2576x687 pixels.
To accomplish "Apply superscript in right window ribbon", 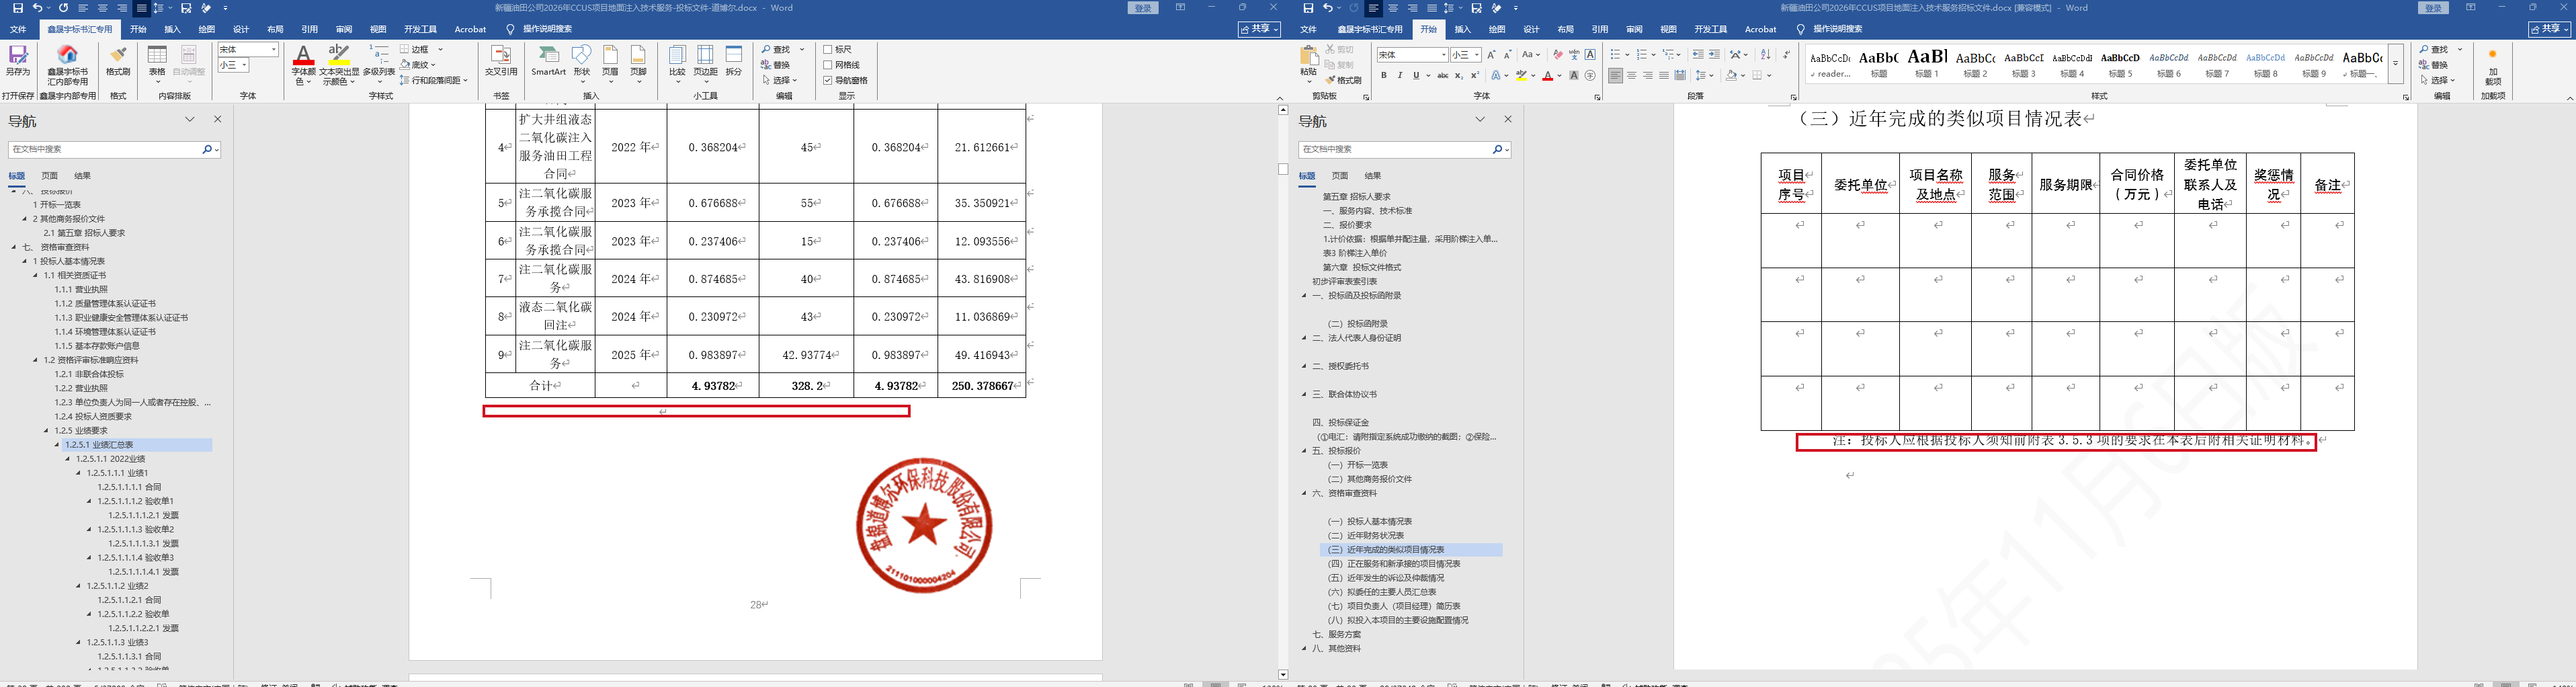I will click(1475, 76).
